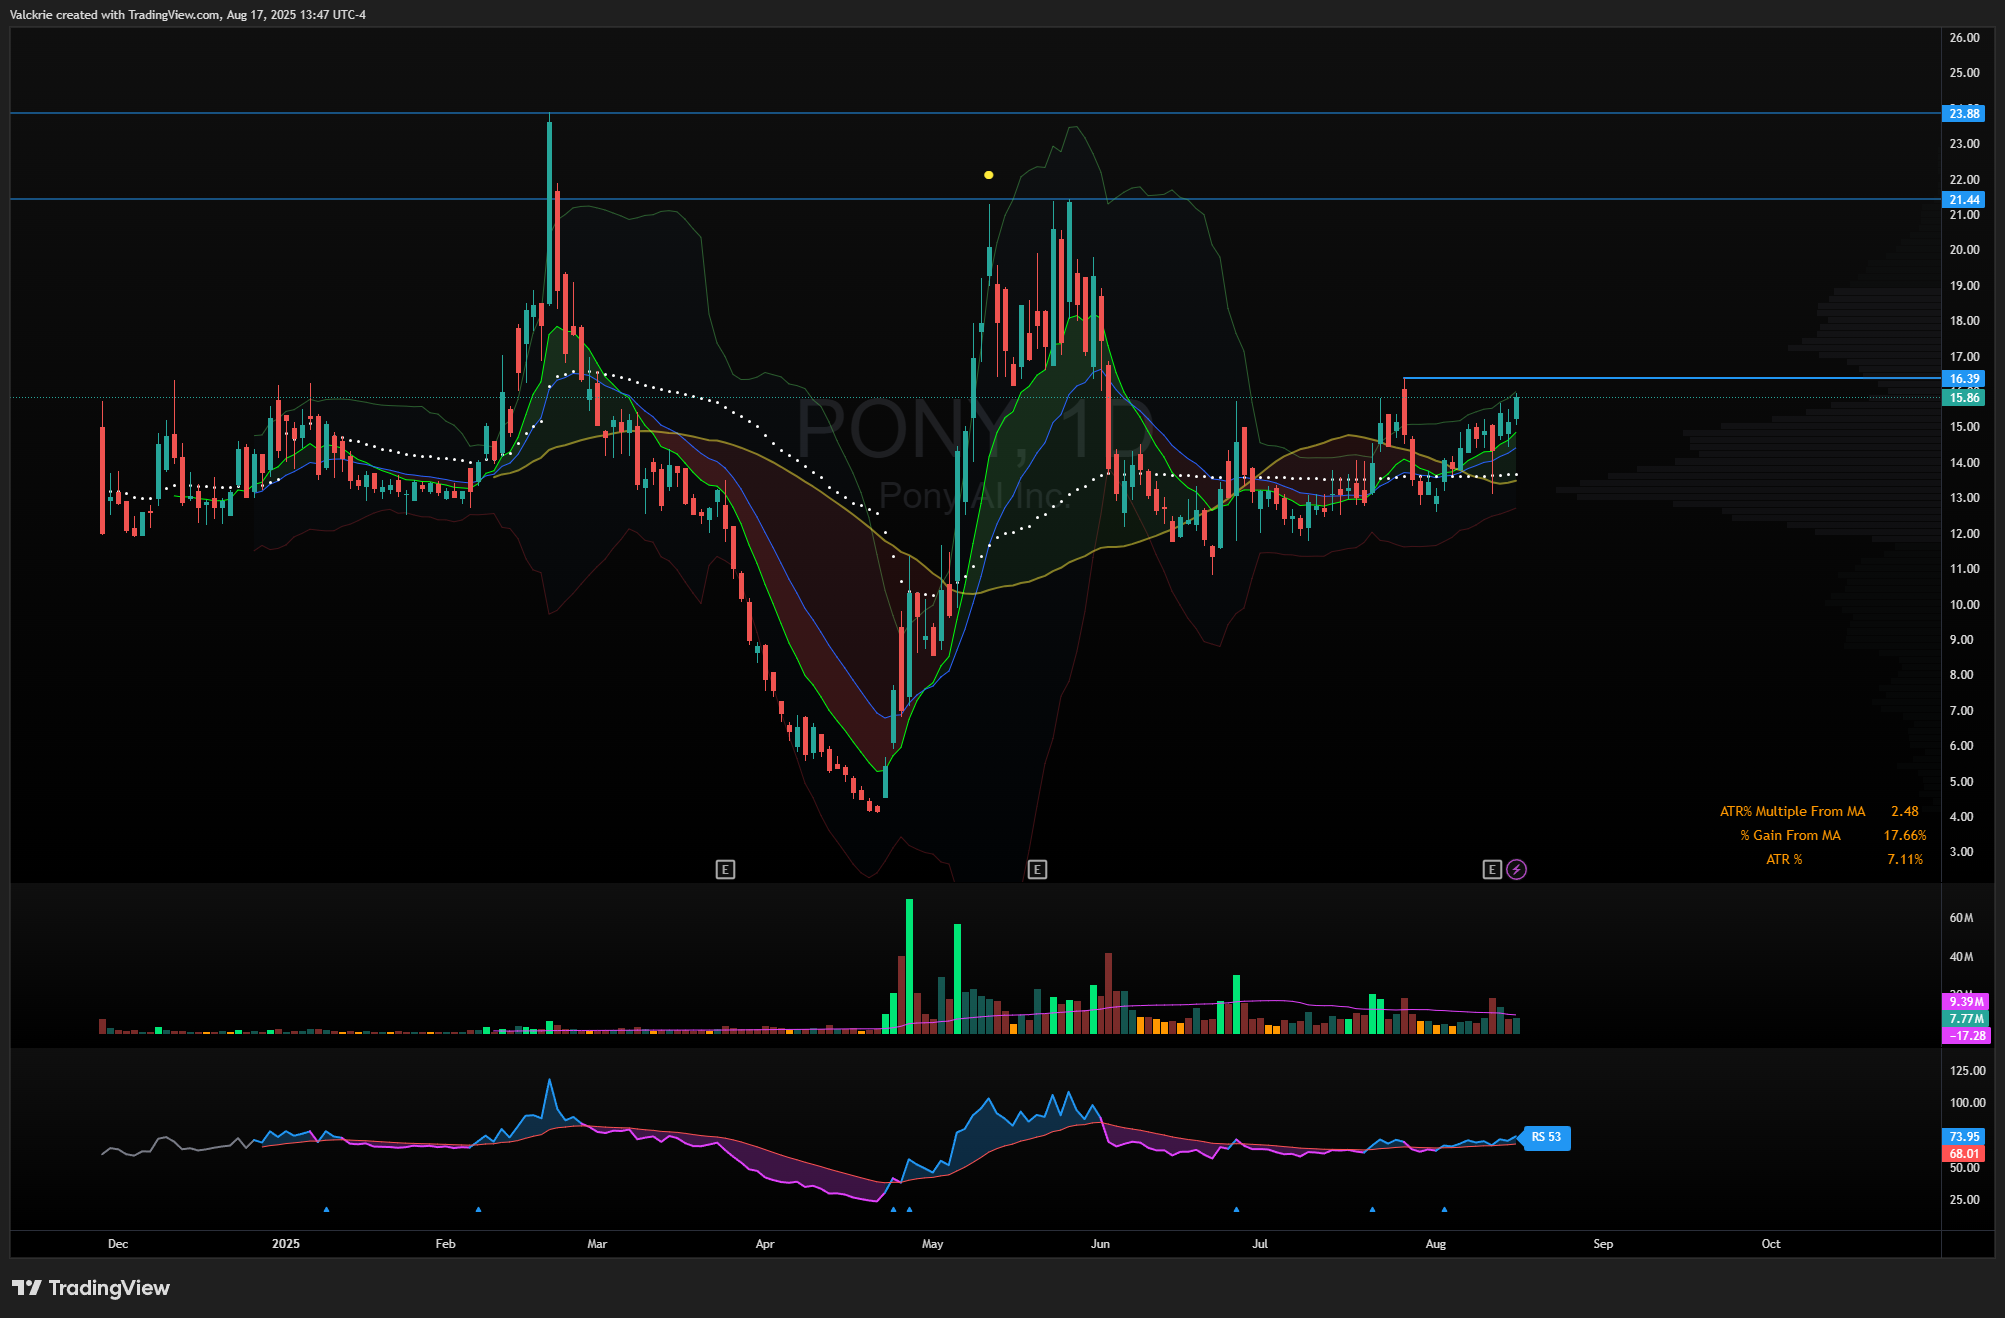Click the magenta 9.39M volume label
2005x1318 pixels.
pos(1965,1002)
